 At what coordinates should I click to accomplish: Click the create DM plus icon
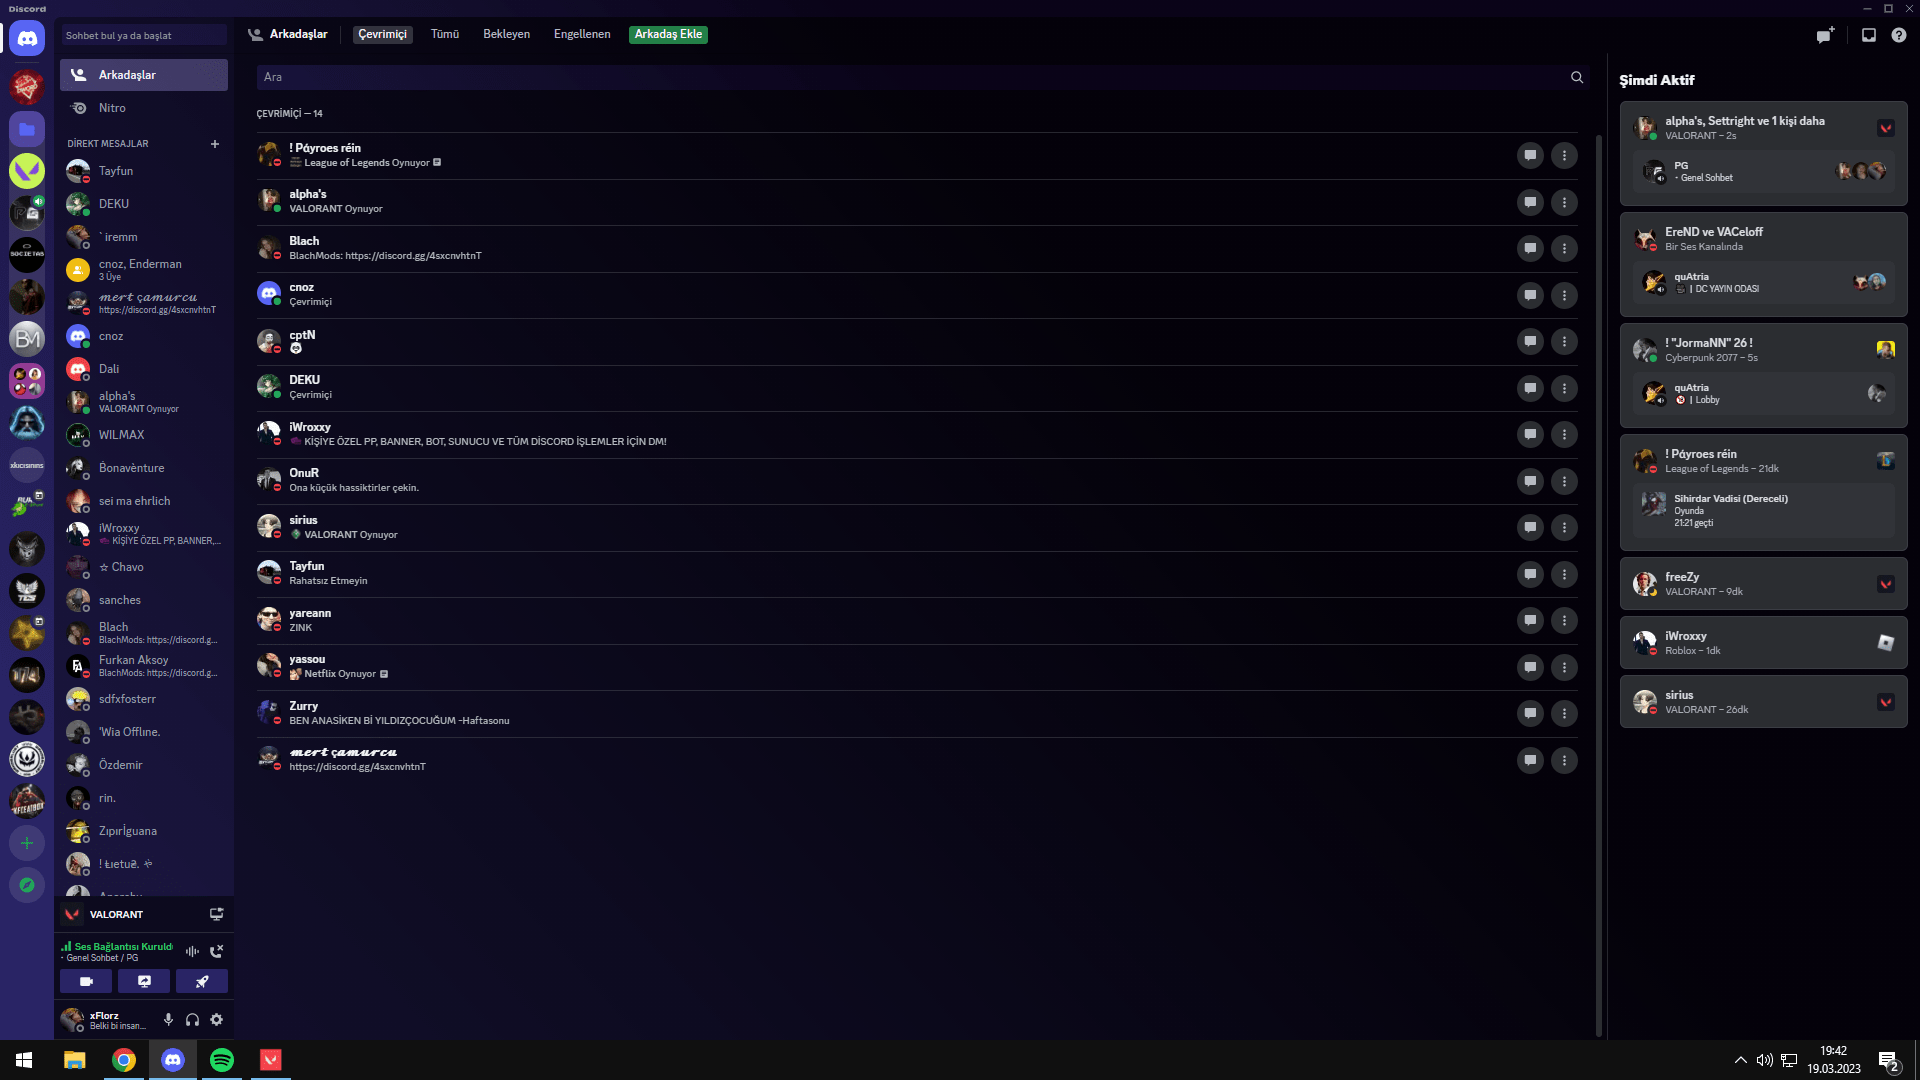214,144
